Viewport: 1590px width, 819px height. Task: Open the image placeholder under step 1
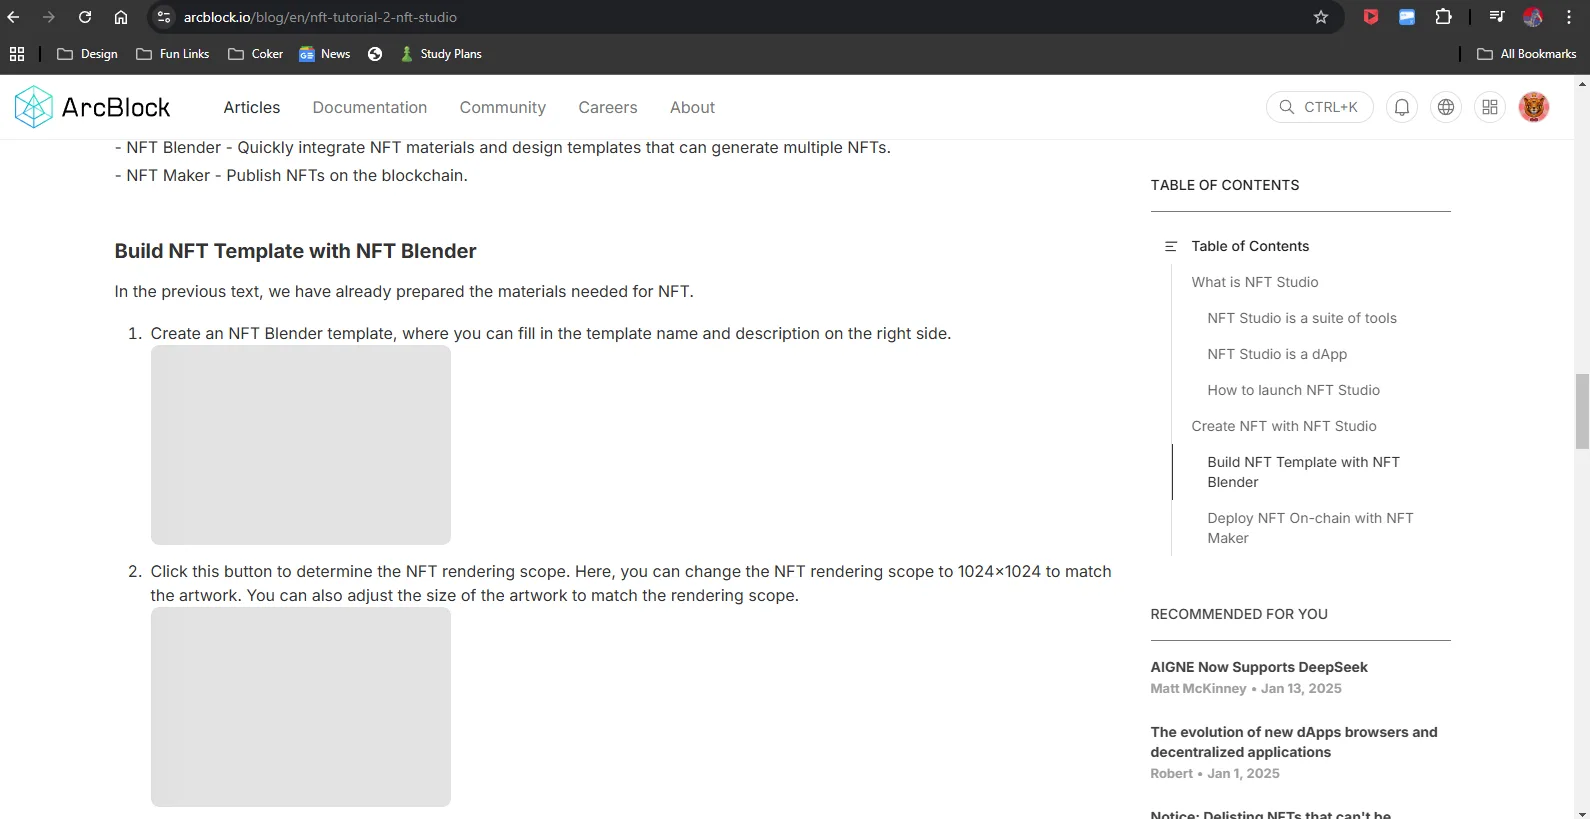tap(301, 445)
